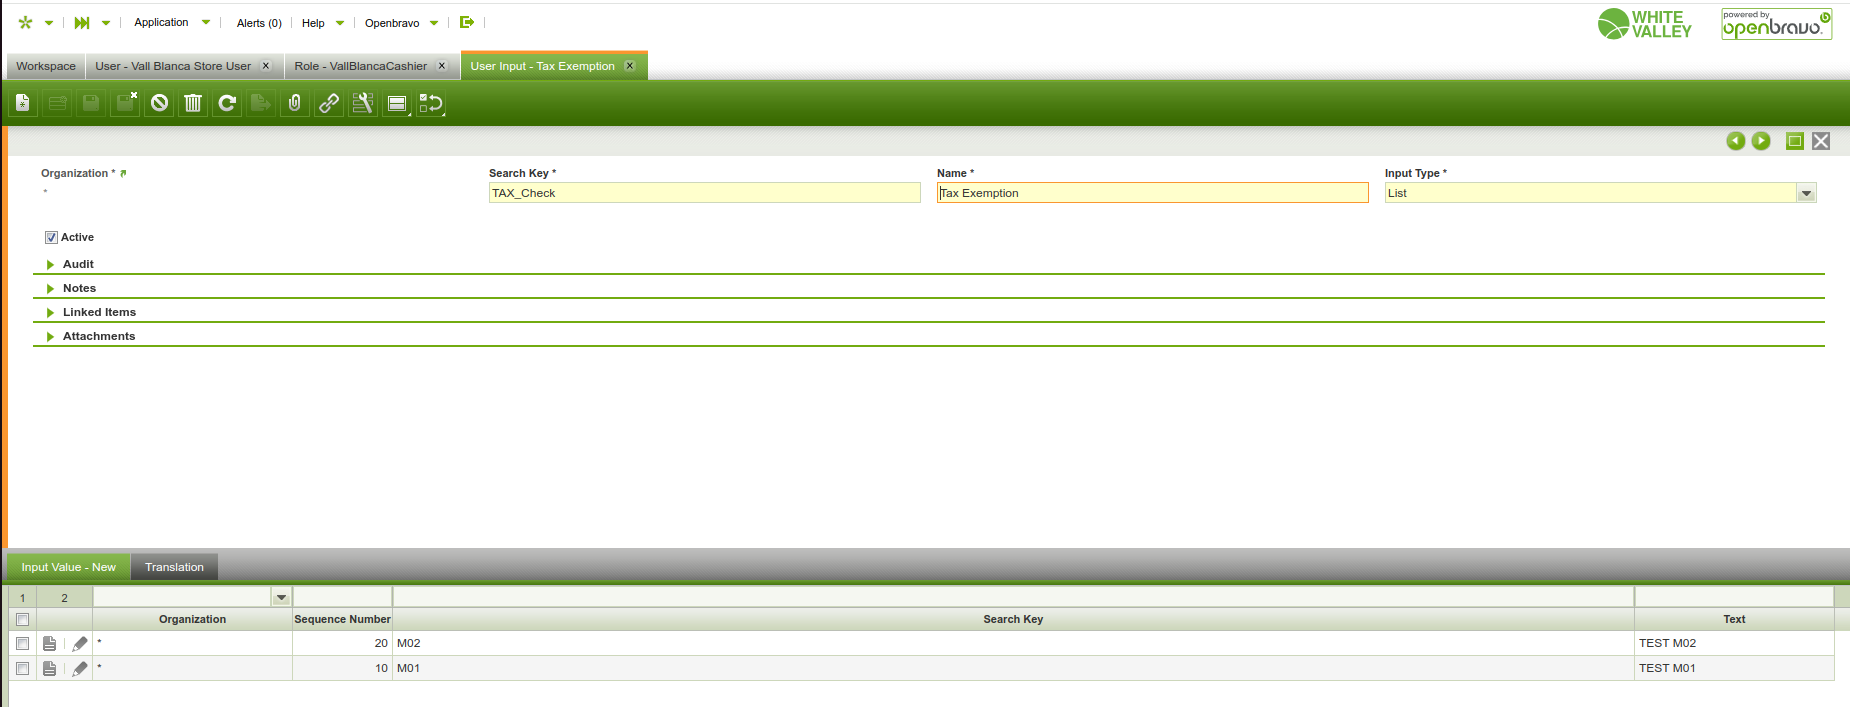Close the Role - VallBlancaCashier tab

(x=442, y=66)
